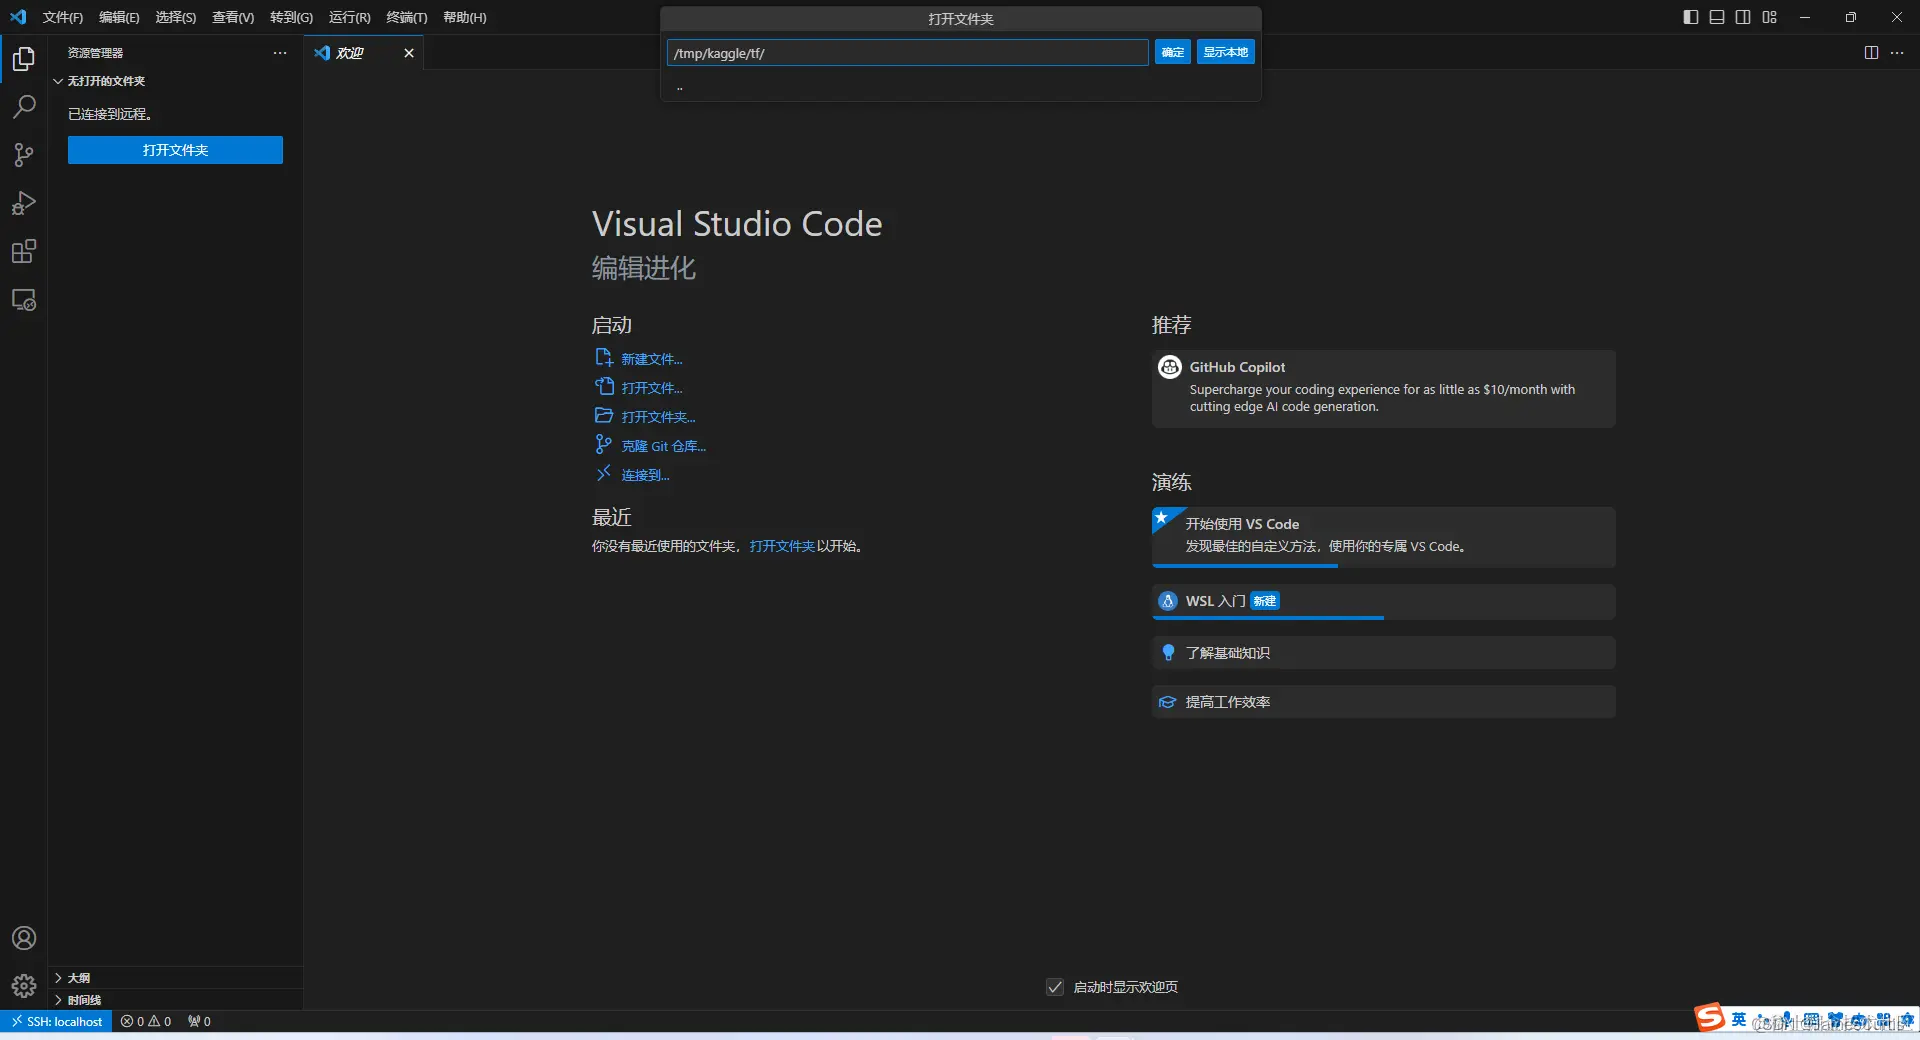Viewport: 1920px width, 1040px height.
Task: Click the blue 打开文件夹 button in sidebar
Action: (175, 150)
